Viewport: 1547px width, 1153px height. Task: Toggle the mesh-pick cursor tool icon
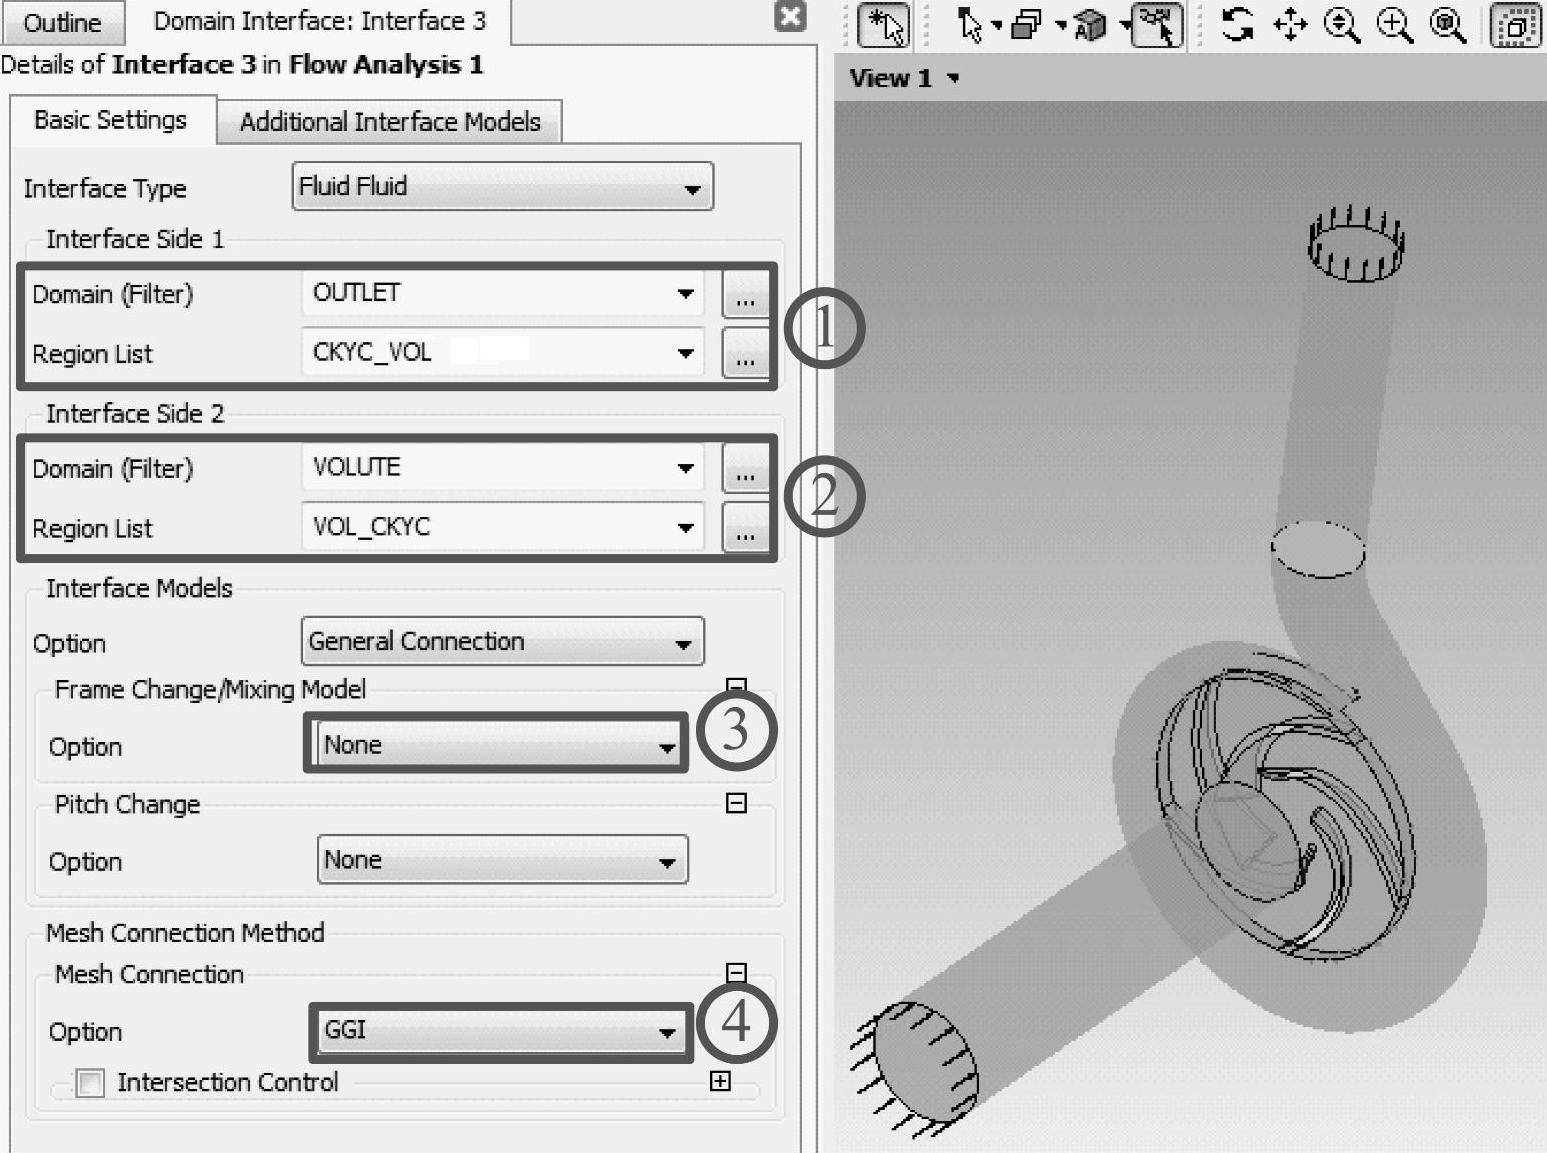pyautogui.click(x=1157, y=25)
